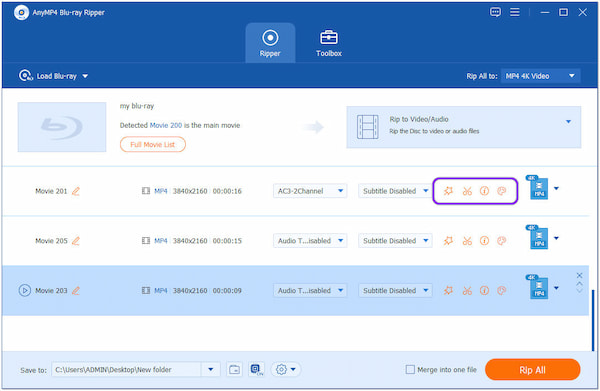Open the hamburger menu in title bar
Screen dimensions: 600x391
click(515, 12)
